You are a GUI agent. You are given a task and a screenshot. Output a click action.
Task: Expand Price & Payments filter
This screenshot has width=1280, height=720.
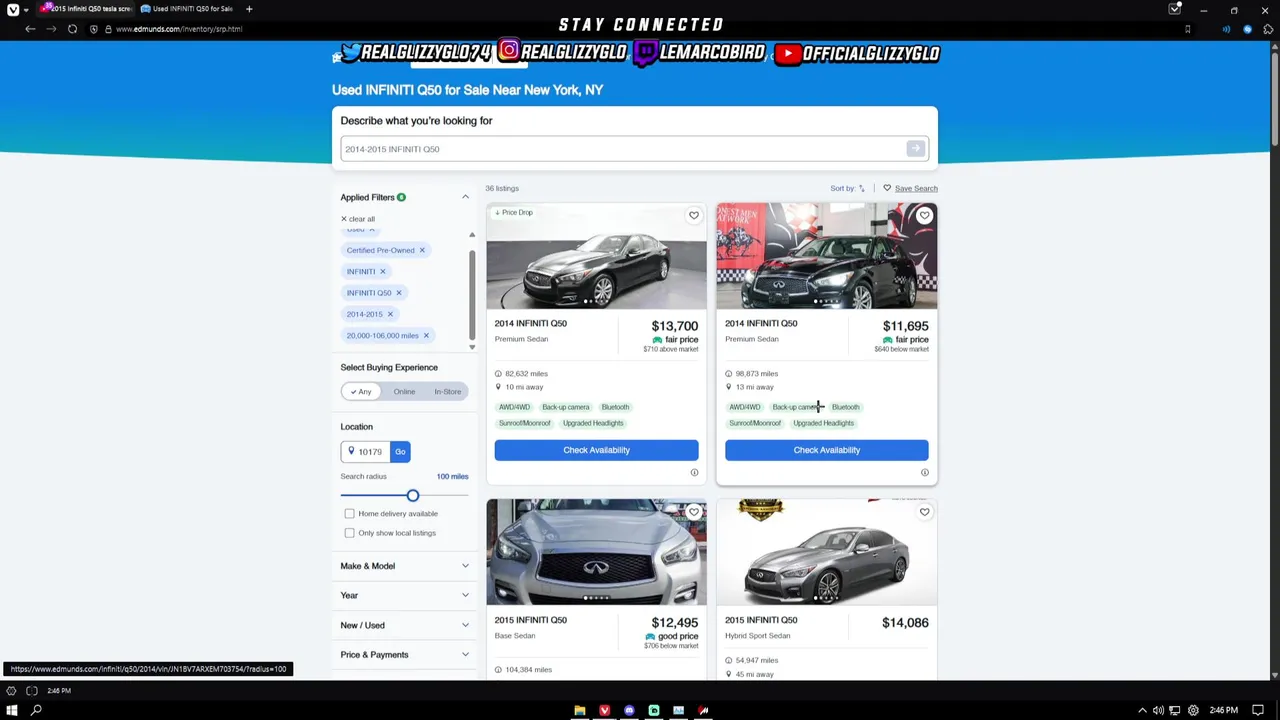click(404, 654)
